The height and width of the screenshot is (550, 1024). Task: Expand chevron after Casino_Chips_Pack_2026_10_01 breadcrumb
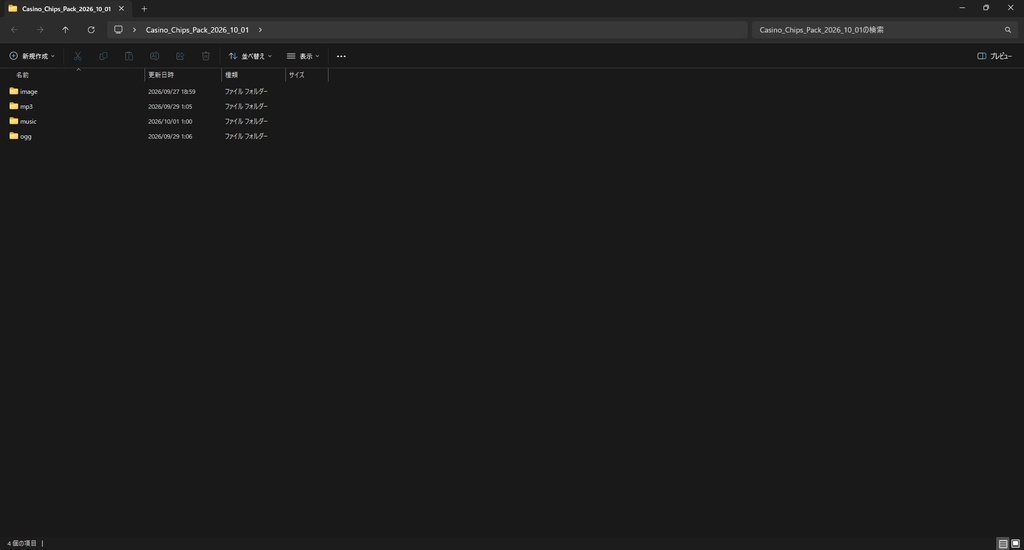click(260, 30)
